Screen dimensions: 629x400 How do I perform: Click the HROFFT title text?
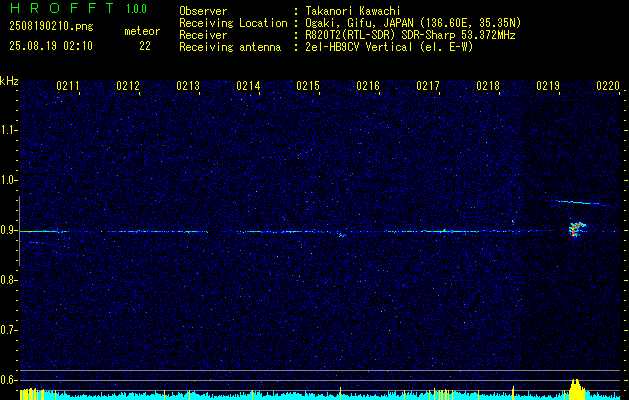click(x=62, y=8)
